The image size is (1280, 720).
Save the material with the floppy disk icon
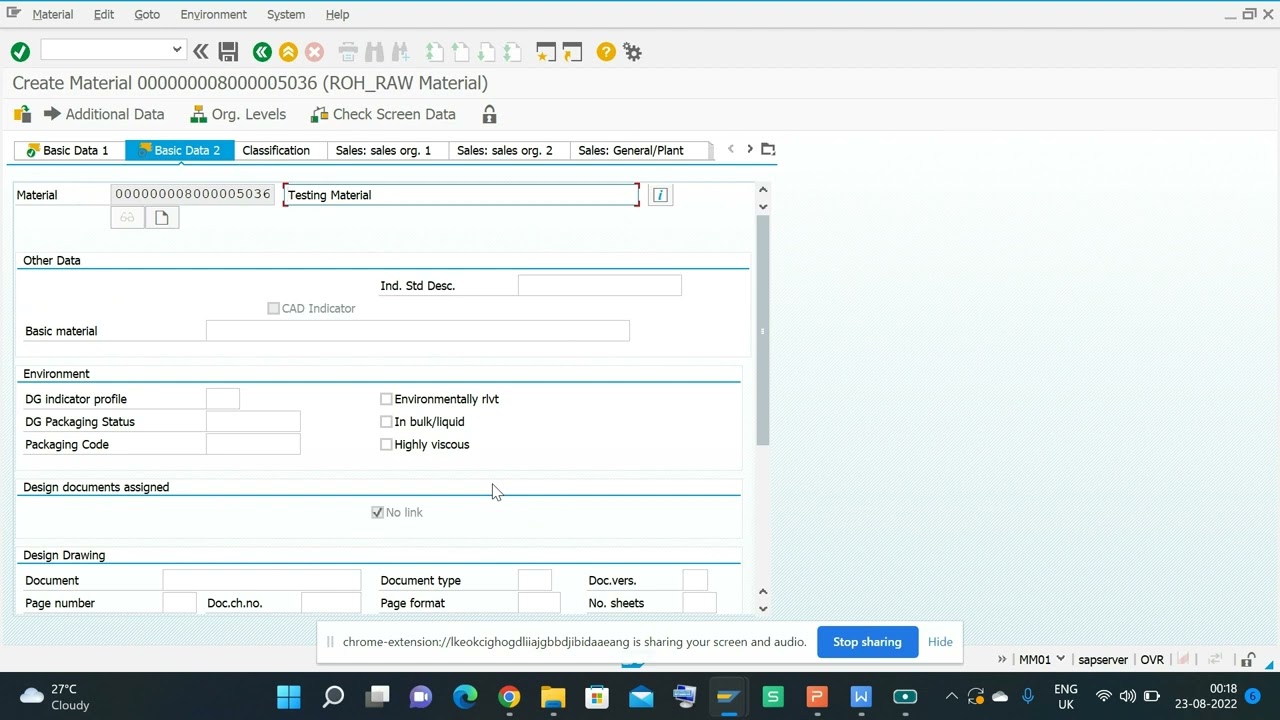228,52
